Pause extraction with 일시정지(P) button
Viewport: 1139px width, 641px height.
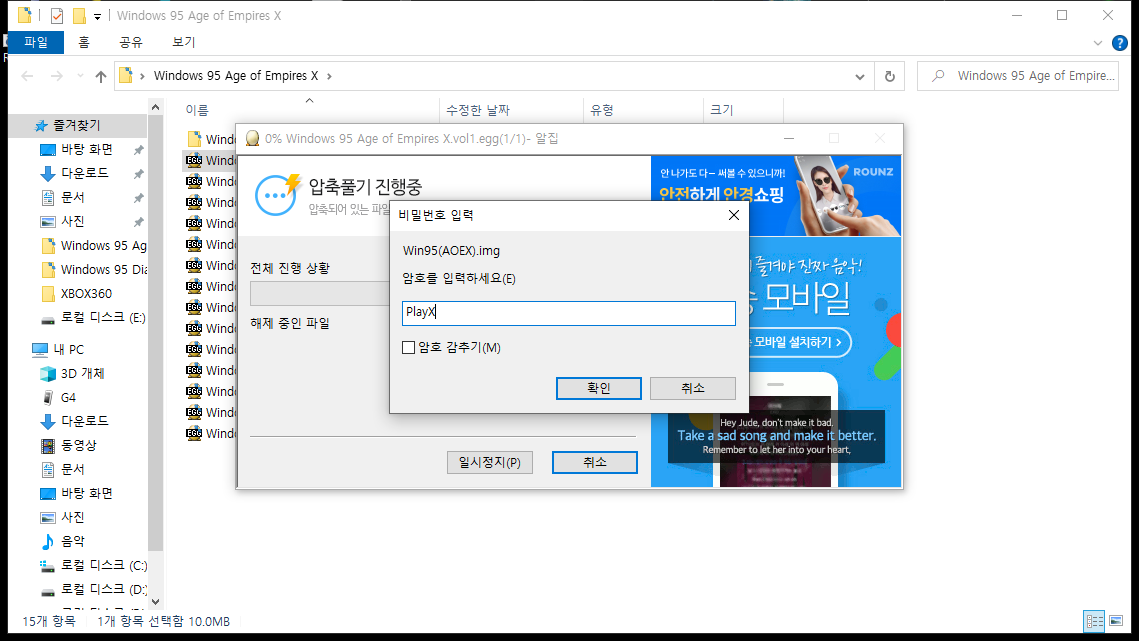point(490,462)
